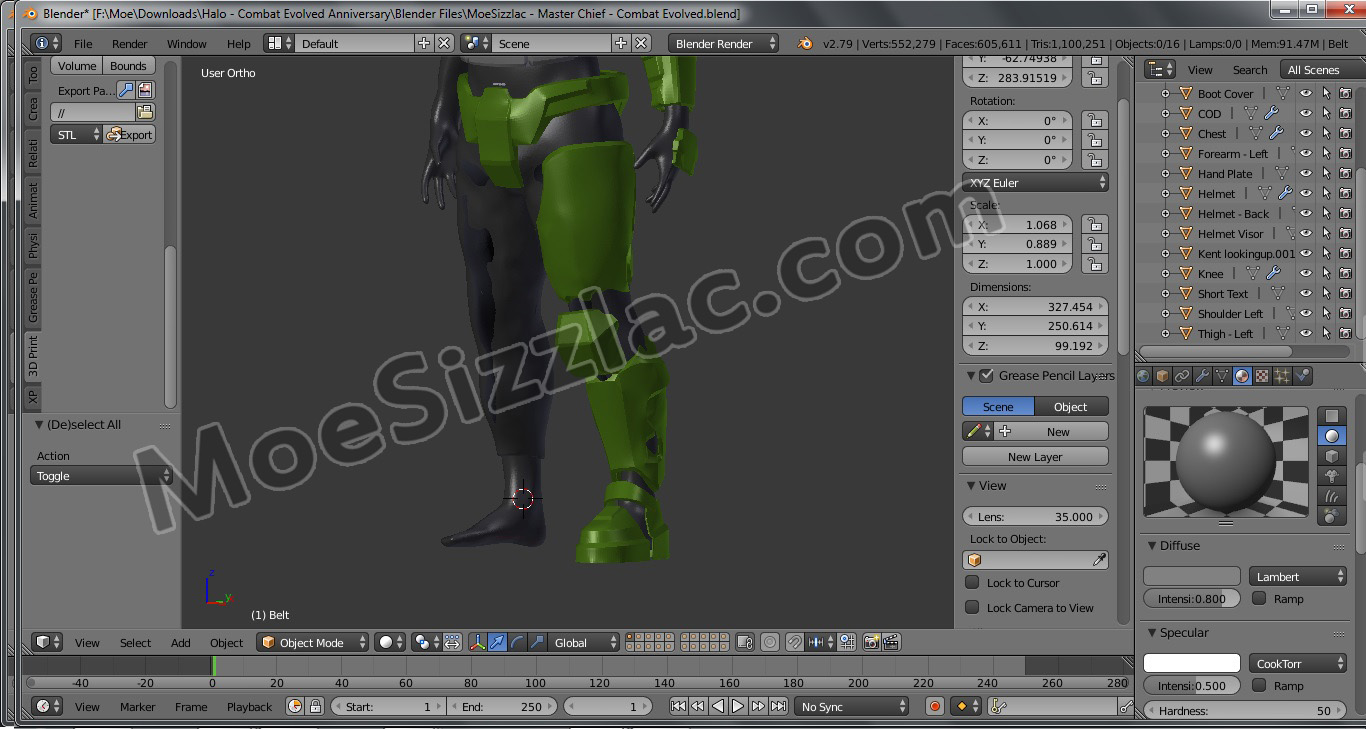The width and height of the screenshot is (1366, 729).
Task: Click the Scale manipulator icon
Action: pyautogui.click(x=537, y=642)
